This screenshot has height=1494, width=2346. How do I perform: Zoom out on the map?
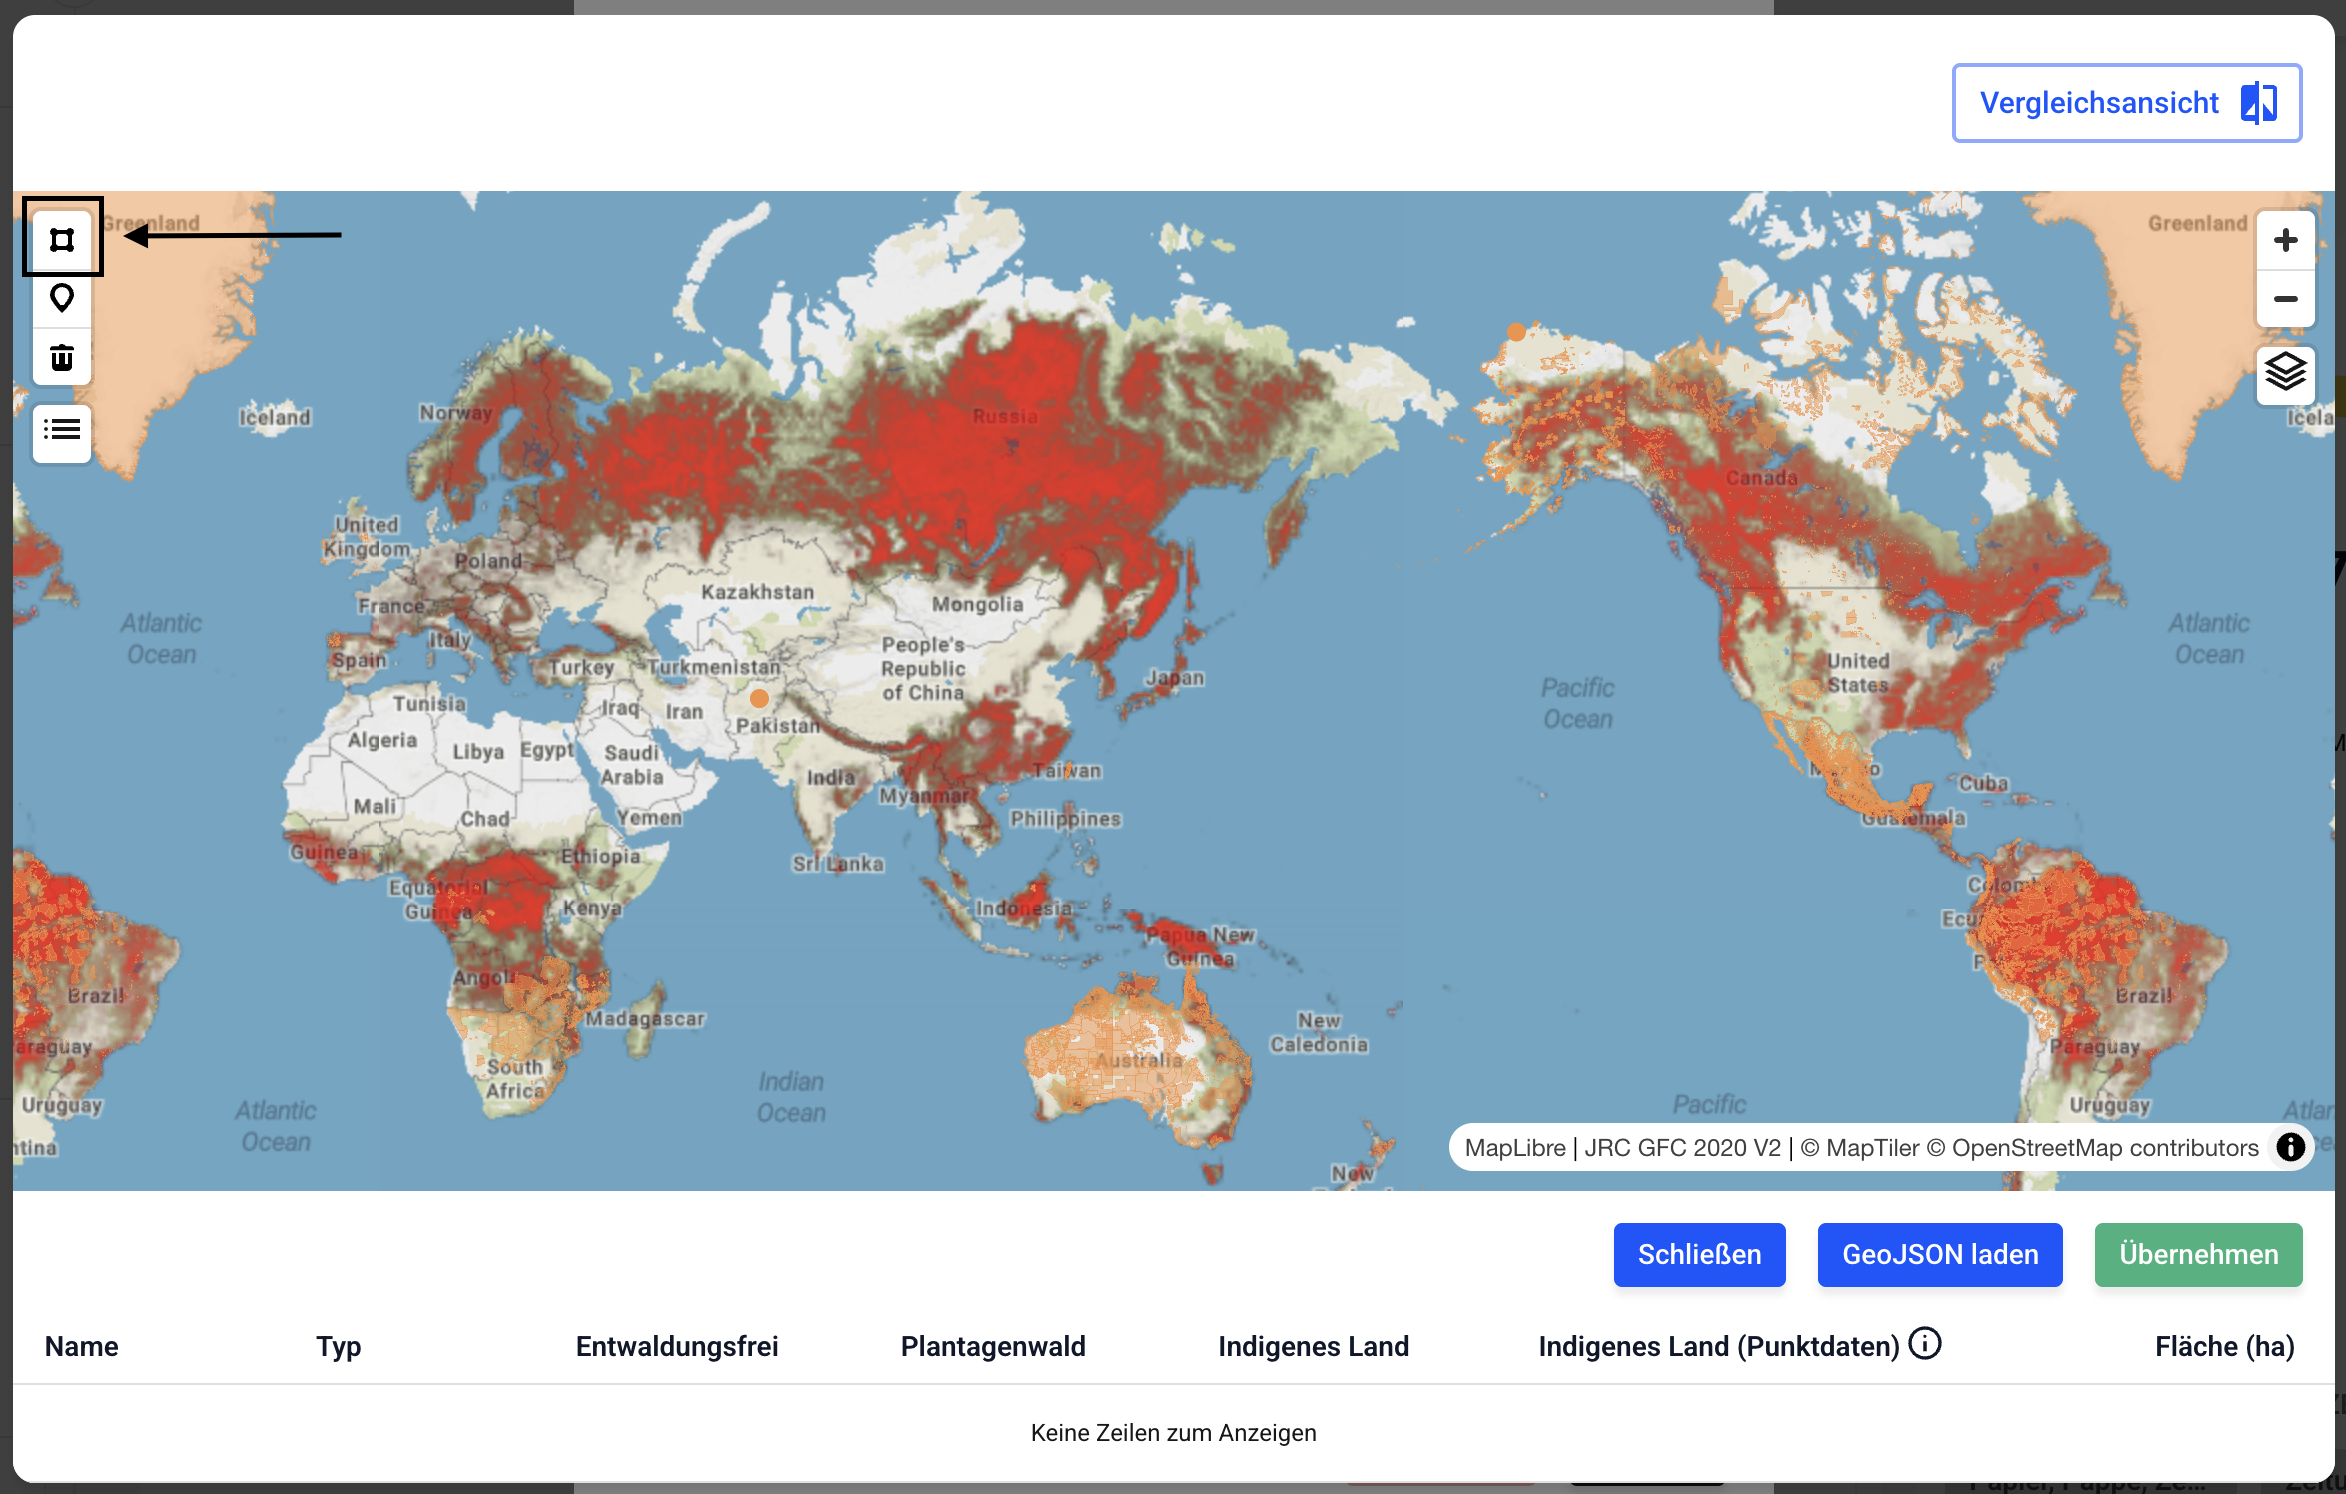pyautogui.click(x=2285, y=299)
